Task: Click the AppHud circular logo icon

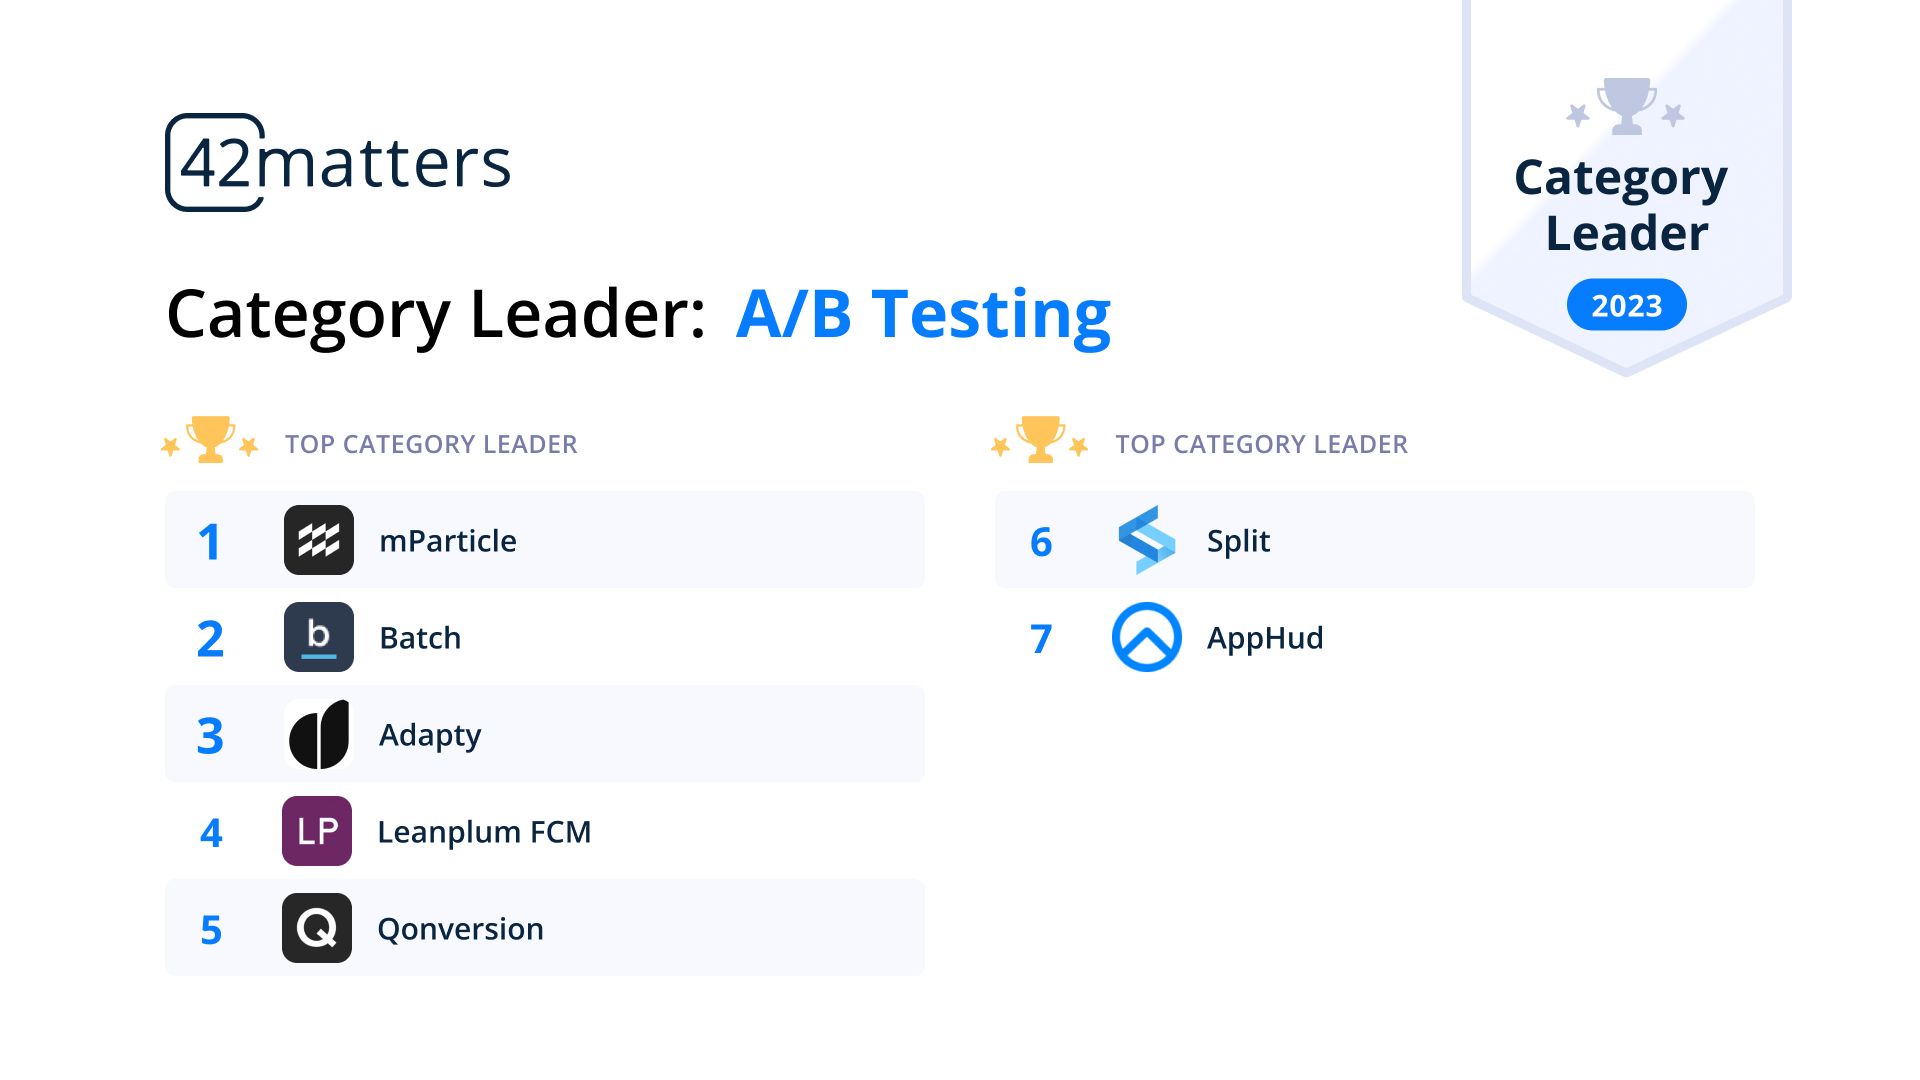Action: click(x=1147, y=637)
